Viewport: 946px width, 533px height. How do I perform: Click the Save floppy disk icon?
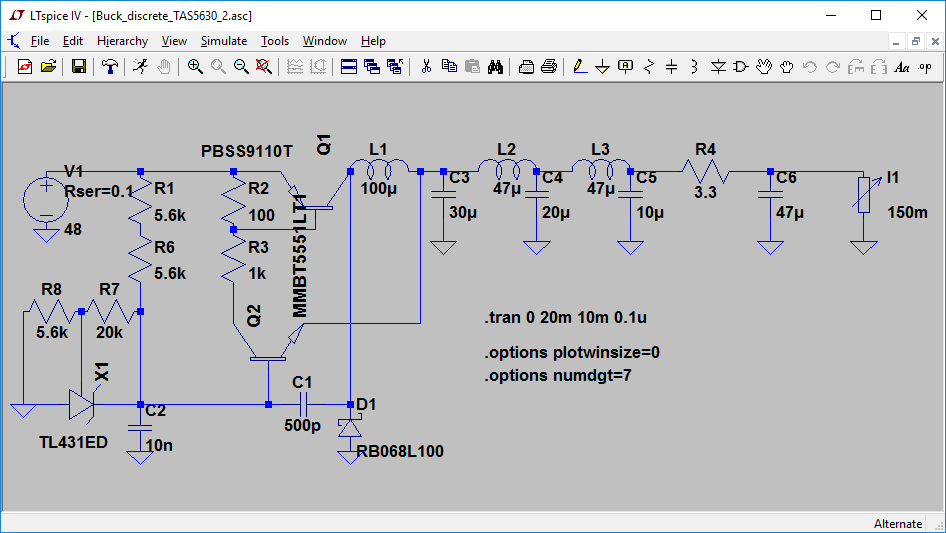tap(78, 67)
